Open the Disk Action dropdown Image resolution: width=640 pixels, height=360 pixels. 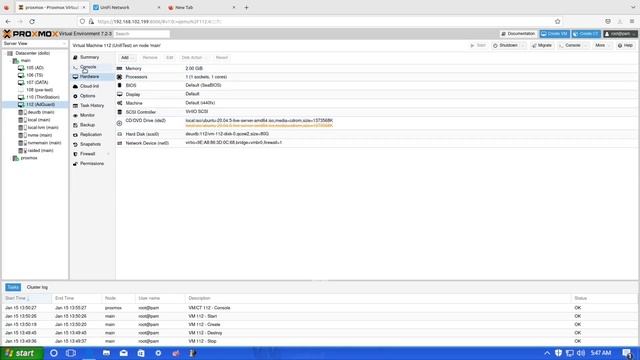click(194, 58)
